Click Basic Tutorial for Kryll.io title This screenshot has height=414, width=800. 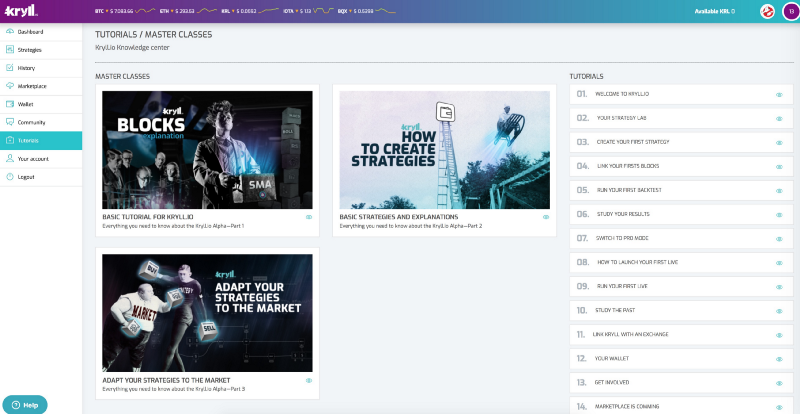(x=148, y=217)
